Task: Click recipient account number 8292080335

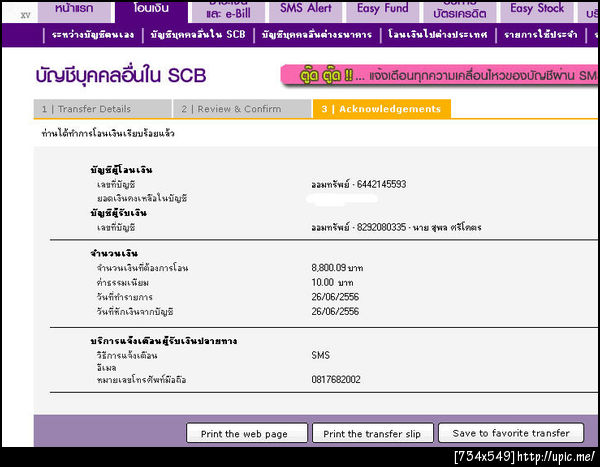Action: (381, 227)
